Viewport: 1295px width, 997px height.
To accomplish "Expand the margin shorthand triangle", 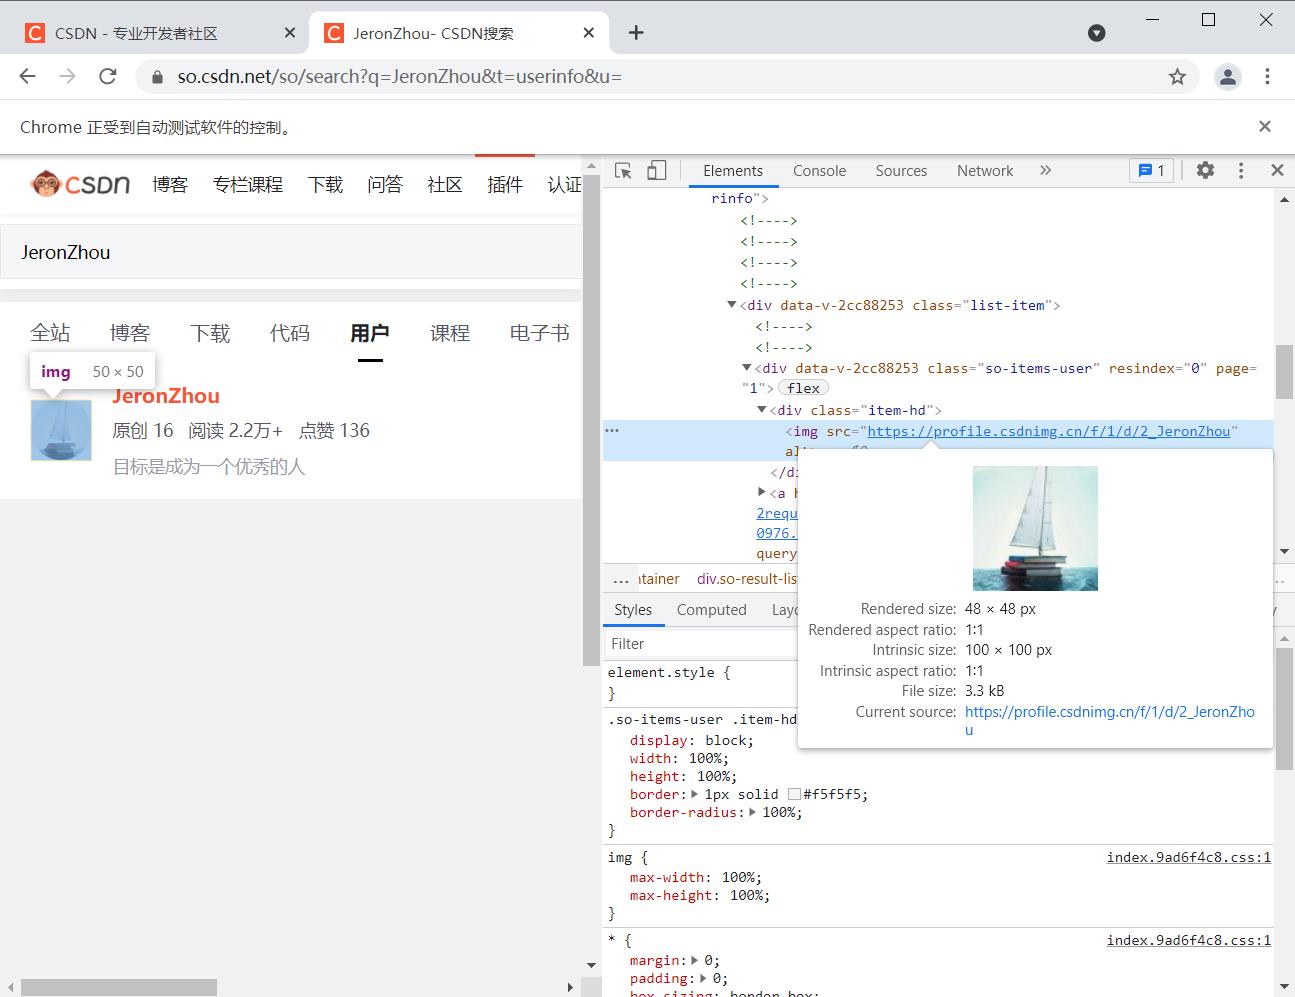I will coord(696,960).
